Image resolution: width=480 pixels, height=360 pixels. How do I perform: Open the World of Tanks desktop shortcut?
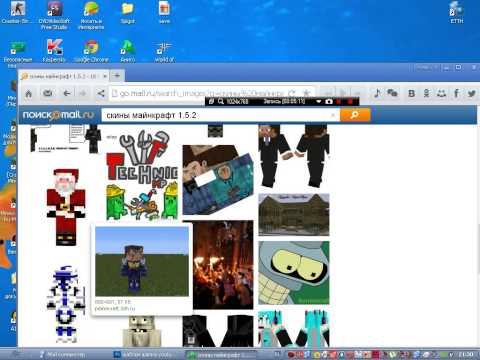click(x=164, y=51)
